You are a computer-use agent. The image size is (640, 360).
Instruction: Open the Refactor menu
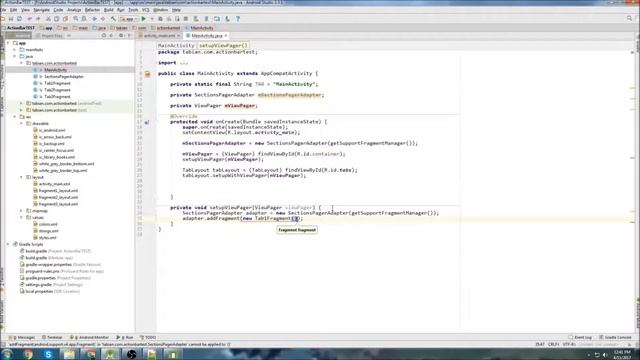[x=92, y=10]
